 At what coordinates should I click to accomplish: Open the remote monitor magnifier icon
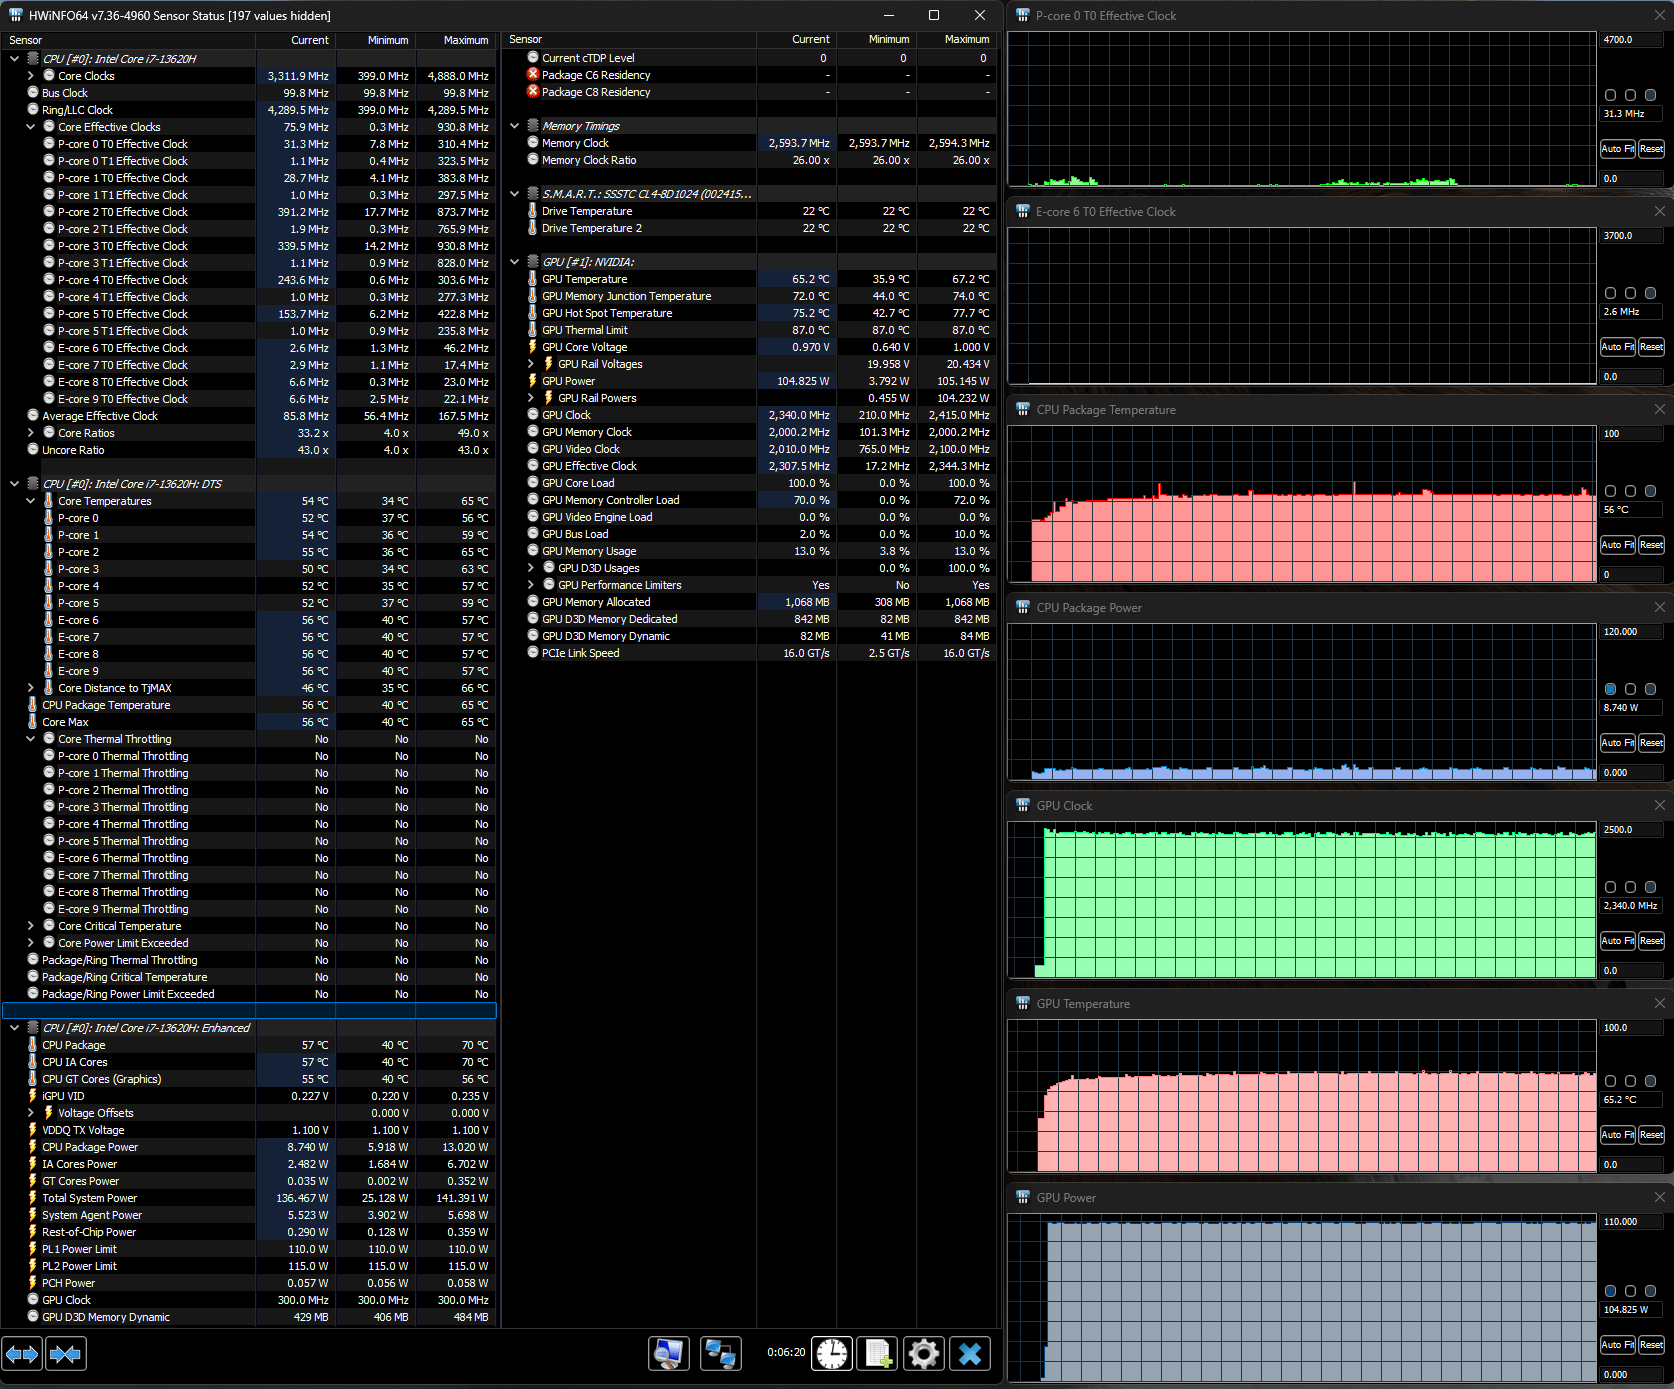coord(668,1354)
